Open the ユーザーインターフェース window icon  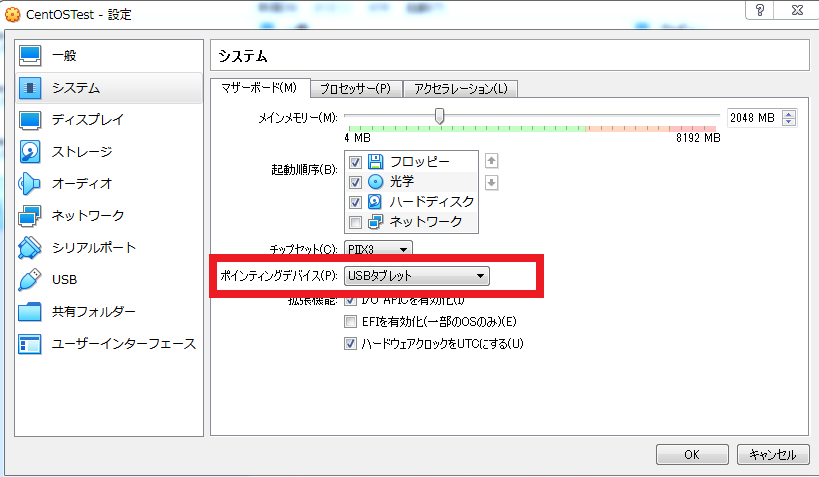click(x=29, y=344)
